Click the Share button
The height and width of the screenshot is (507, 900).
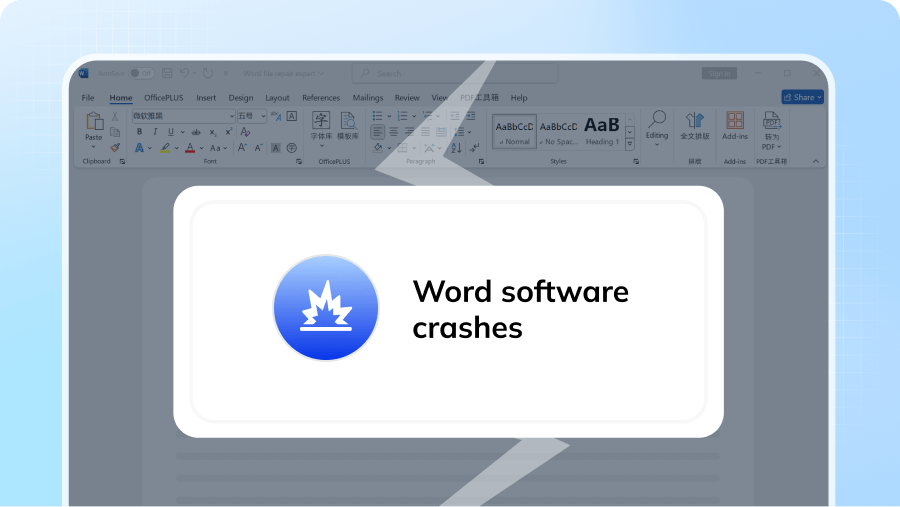coord(802,97)
